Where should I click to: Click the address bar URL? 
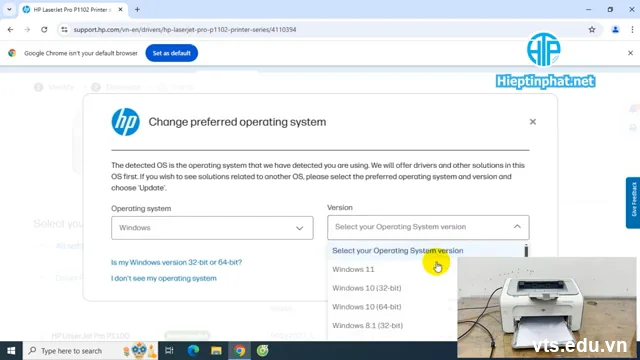(185, 29)
